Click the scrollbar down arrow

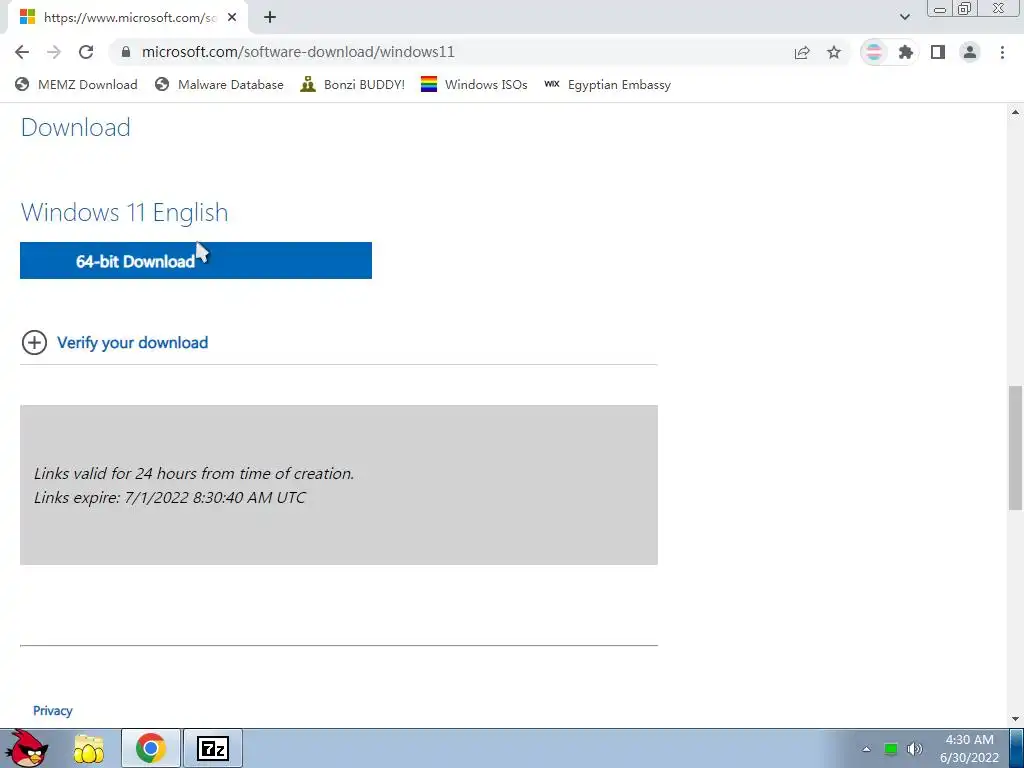click(x=1015, y=718)
